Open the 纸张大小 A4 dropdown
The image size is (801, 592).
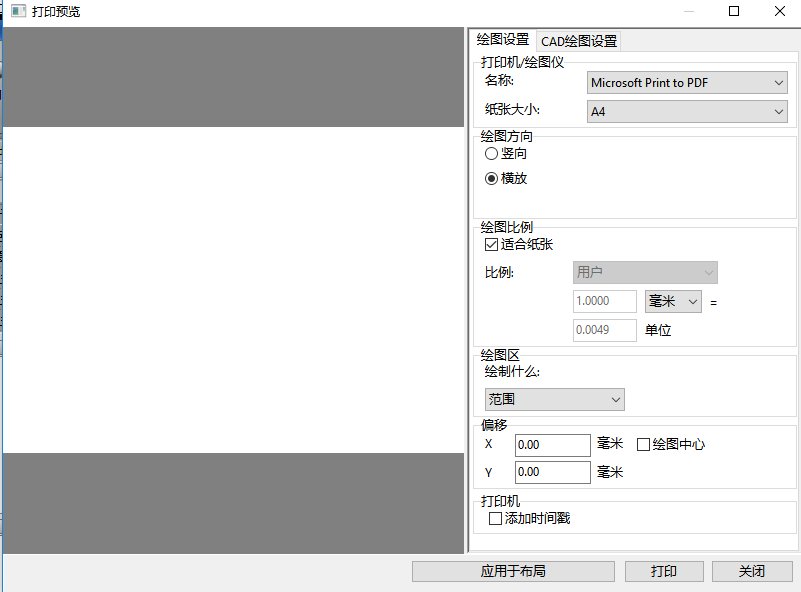click(x=687, y=111)
